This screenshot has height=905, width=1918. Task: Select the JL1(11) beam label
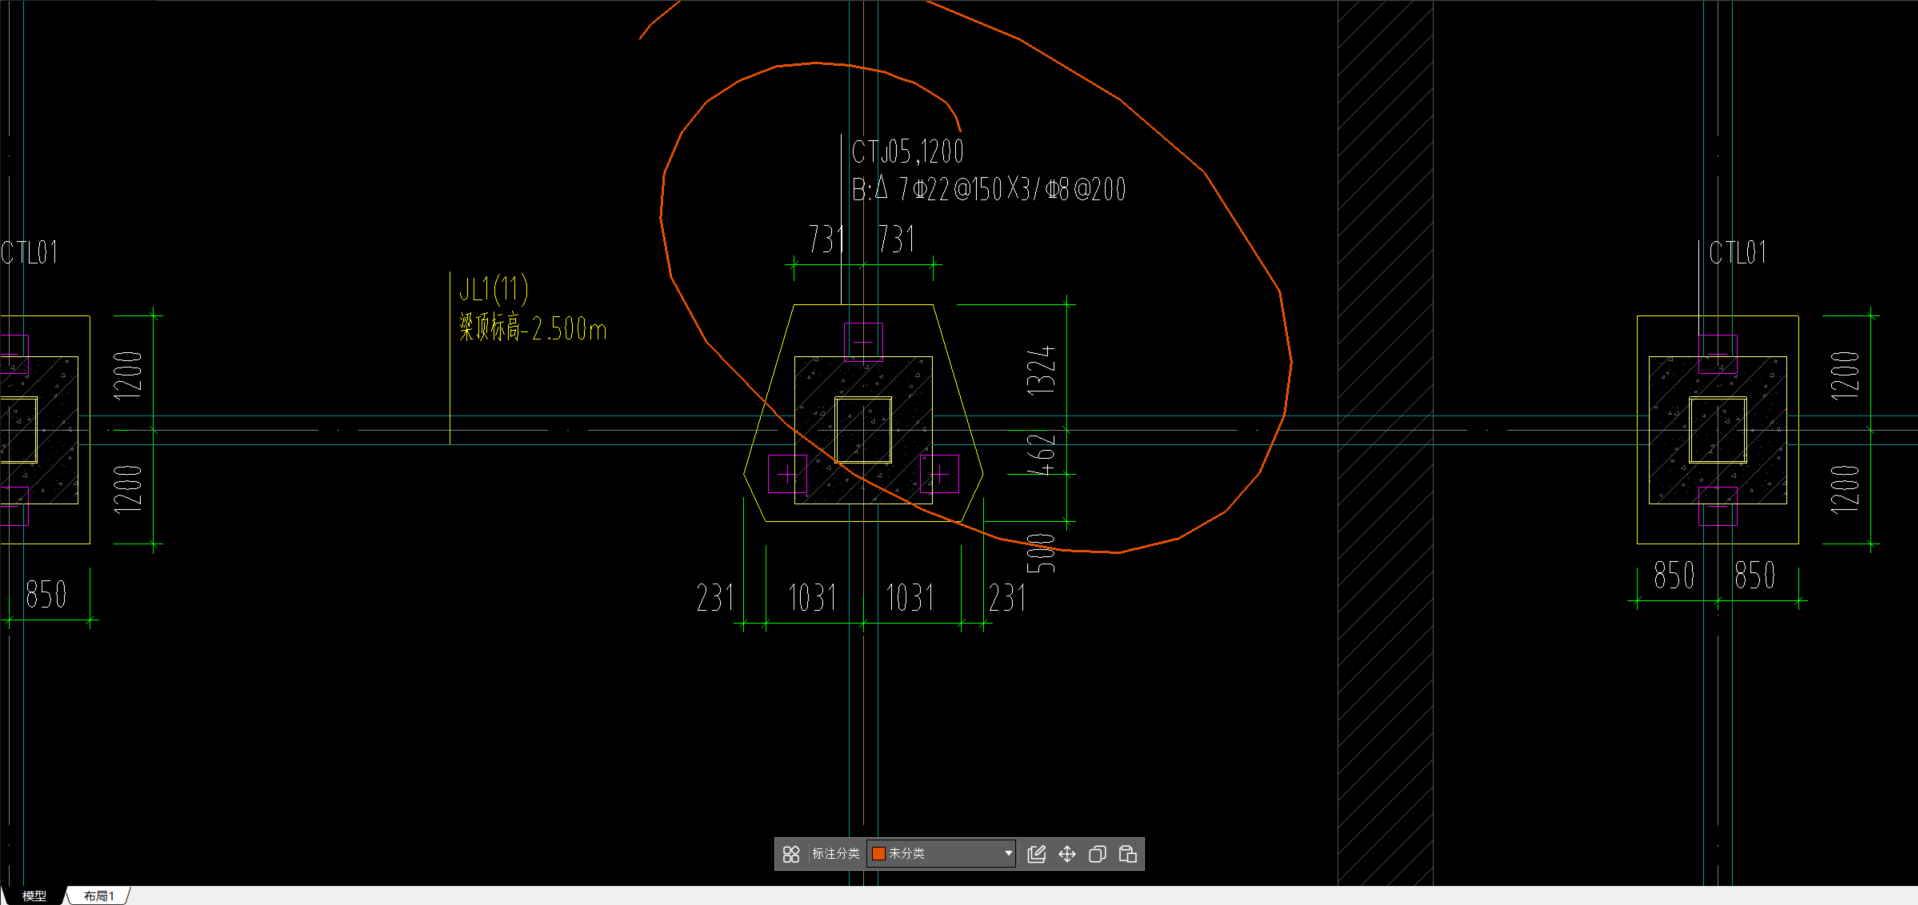click(494, 289)
